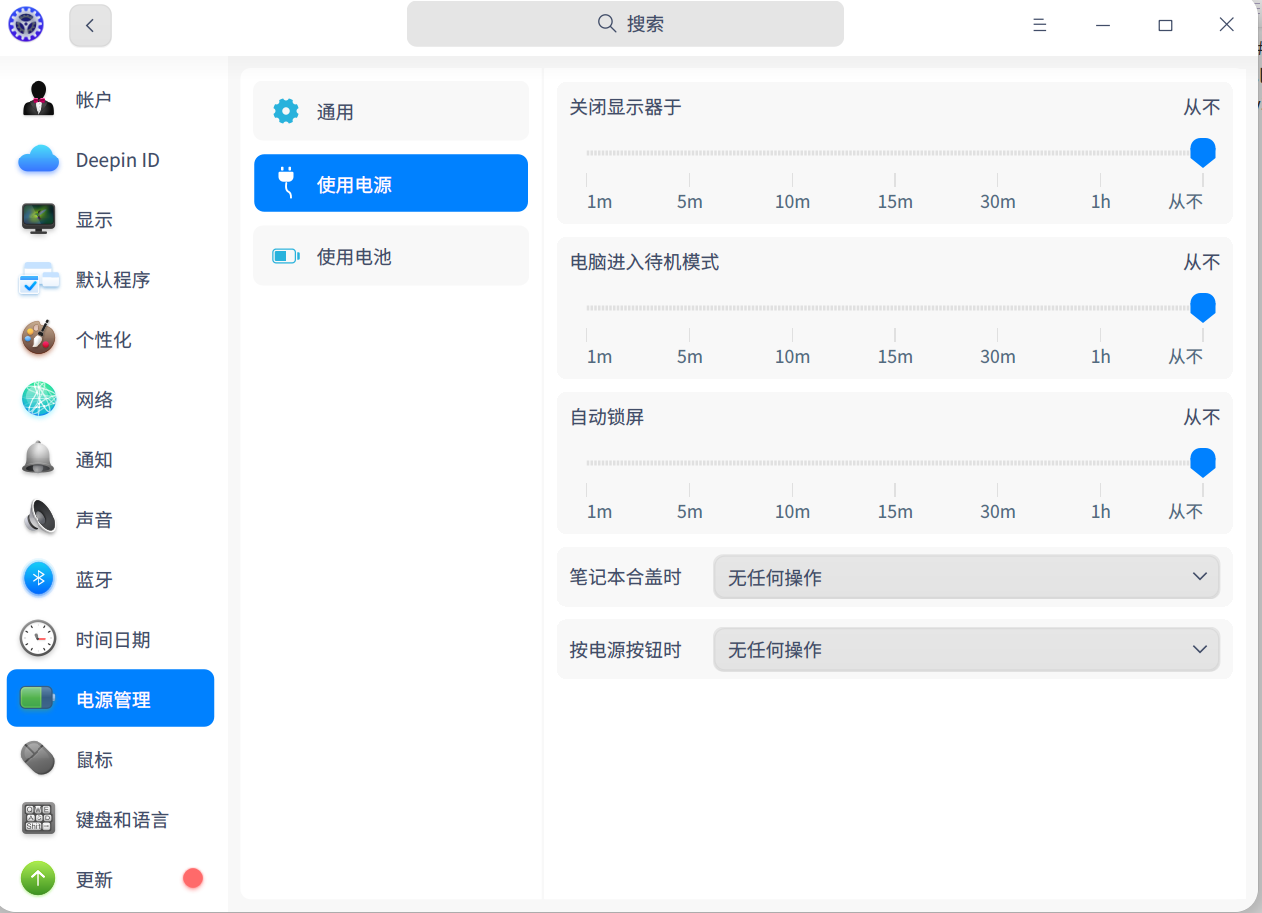
Task: Expand the 按电源按钮时 dropdown
Action: 966,650
